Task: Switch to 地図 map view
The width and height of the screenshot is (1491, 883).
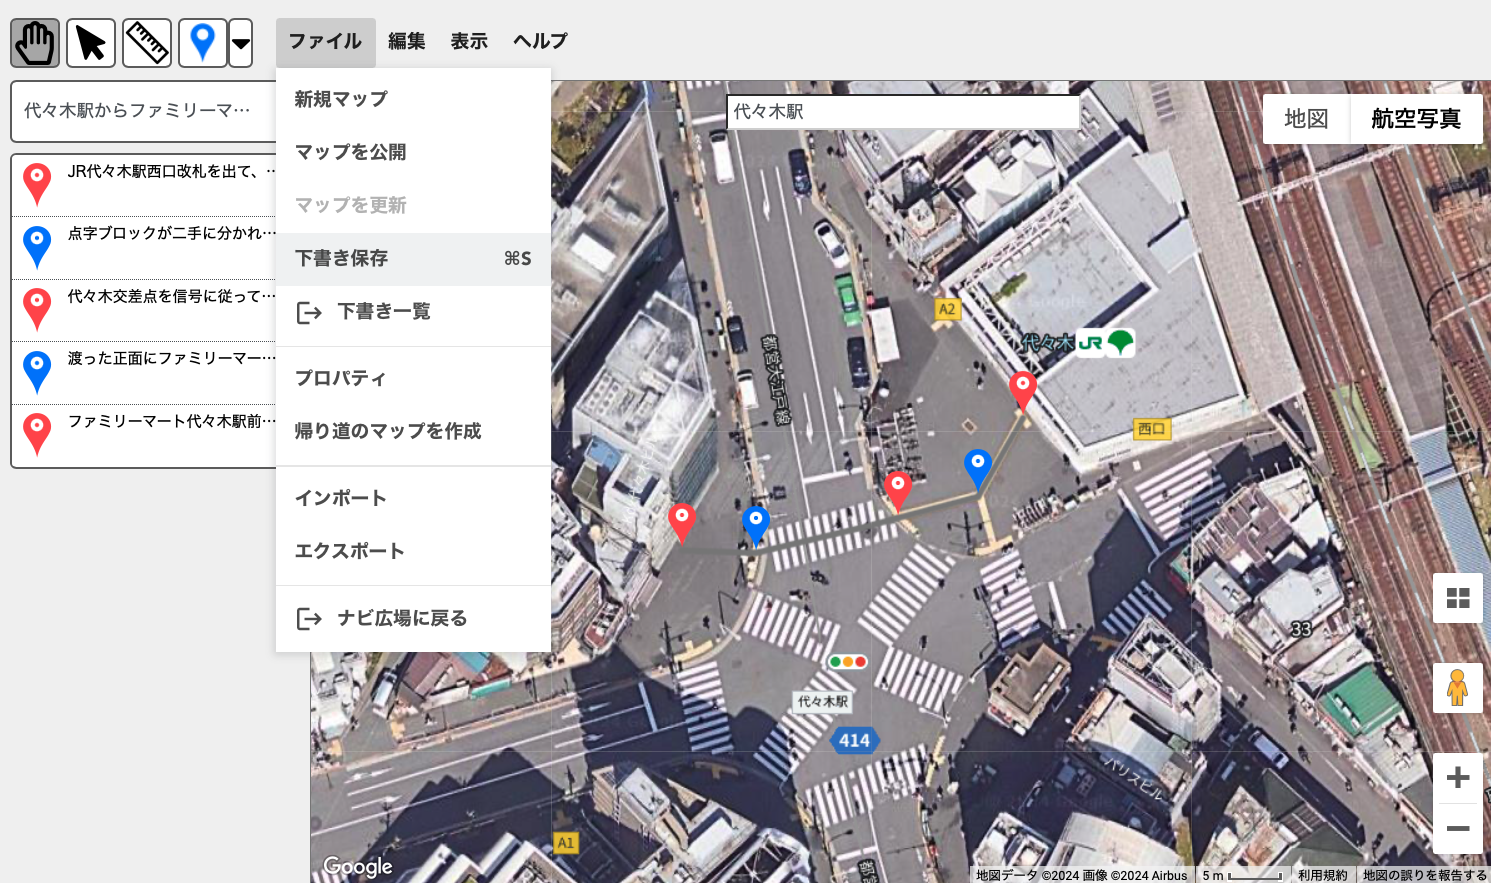Action: point(1306,119)
